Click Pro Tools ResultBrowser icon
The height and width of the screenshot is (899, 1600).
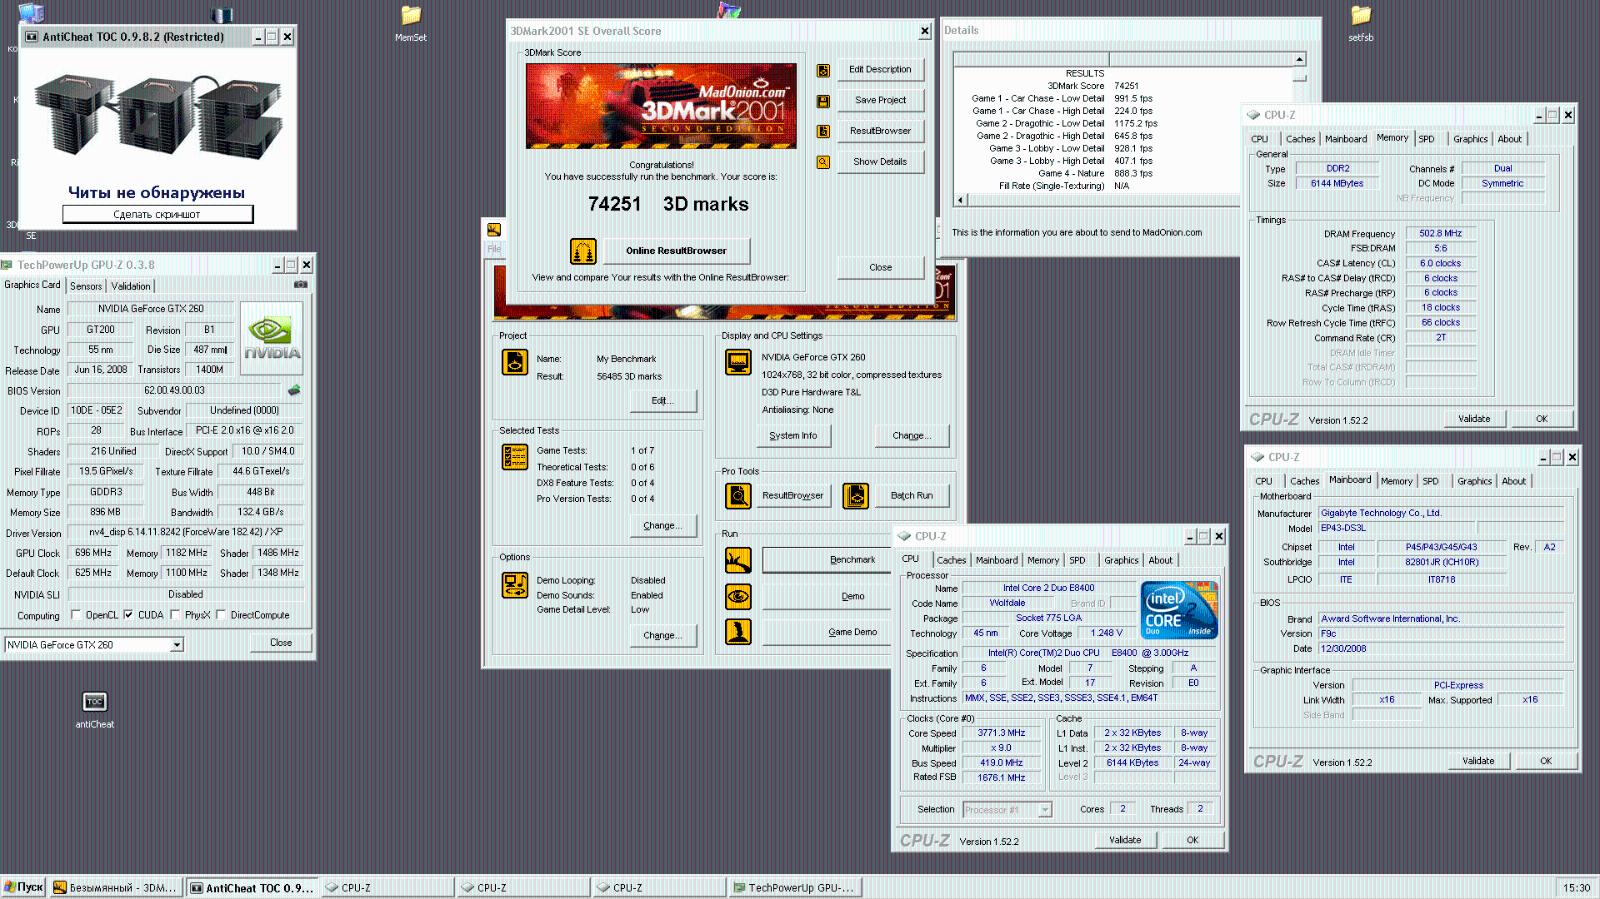pos(738,495)
